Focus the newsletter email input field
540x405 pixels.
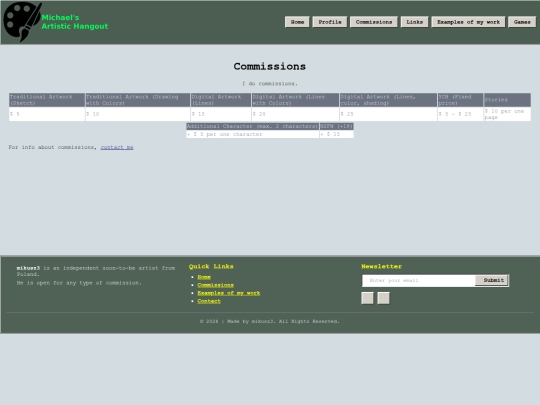419,281
